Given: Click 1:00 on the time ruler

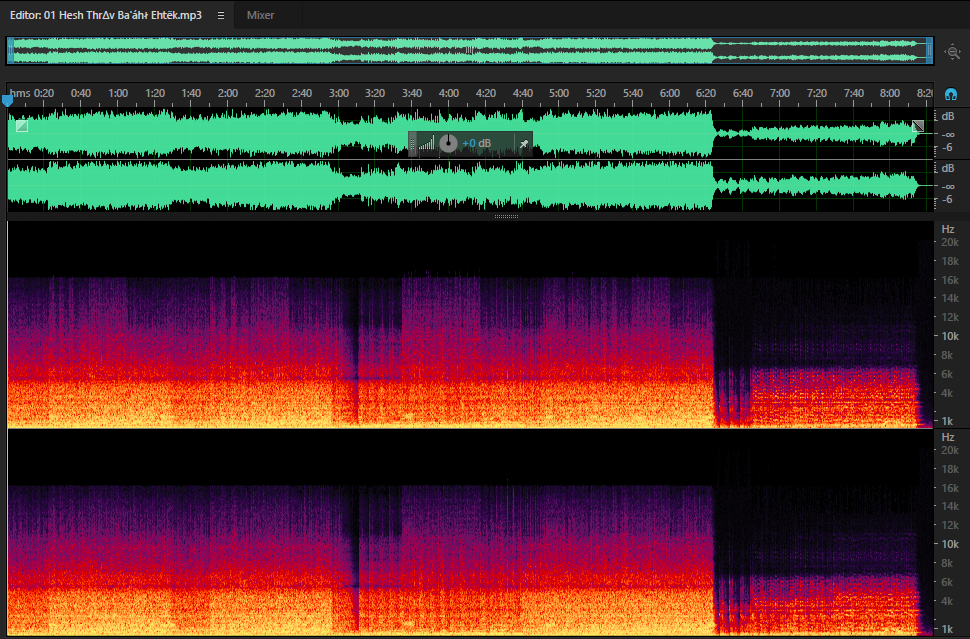Looking at the screenshot, I should coord(118,93).
